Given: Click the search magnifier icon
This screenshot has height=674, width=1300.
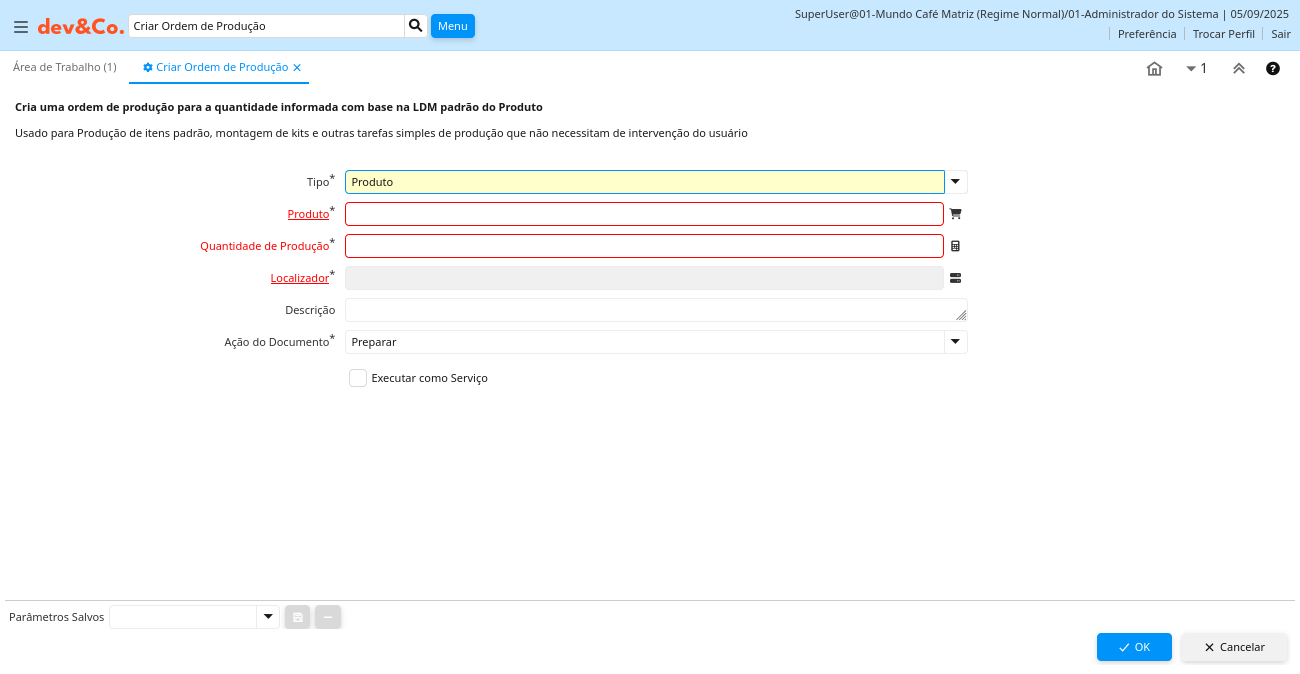Looking at the screenshot, I should 416,26.
